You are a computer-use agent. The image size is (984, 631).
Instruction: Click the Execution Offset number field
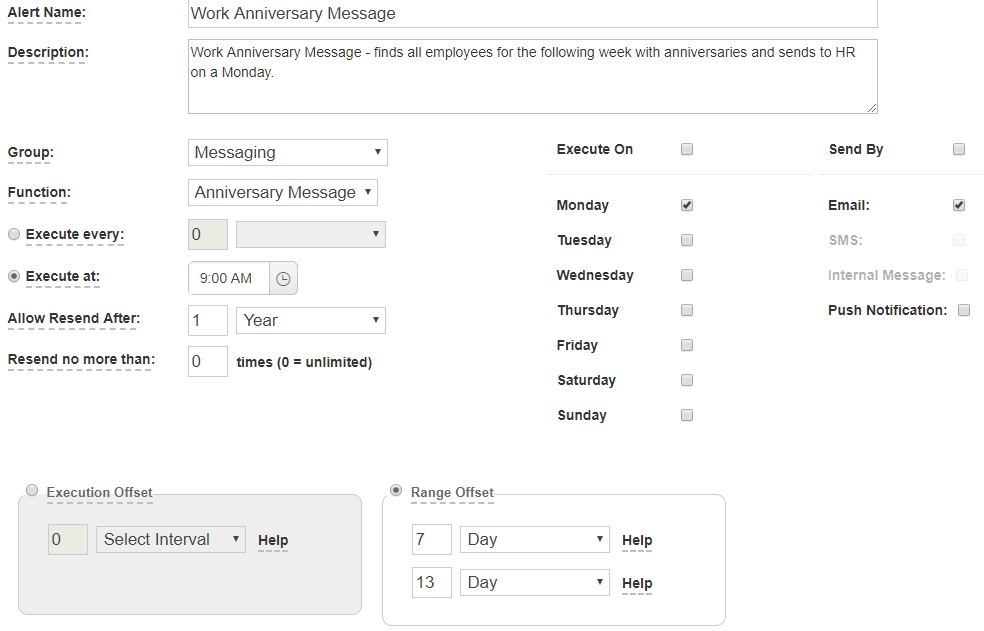(x=68, y=539)
